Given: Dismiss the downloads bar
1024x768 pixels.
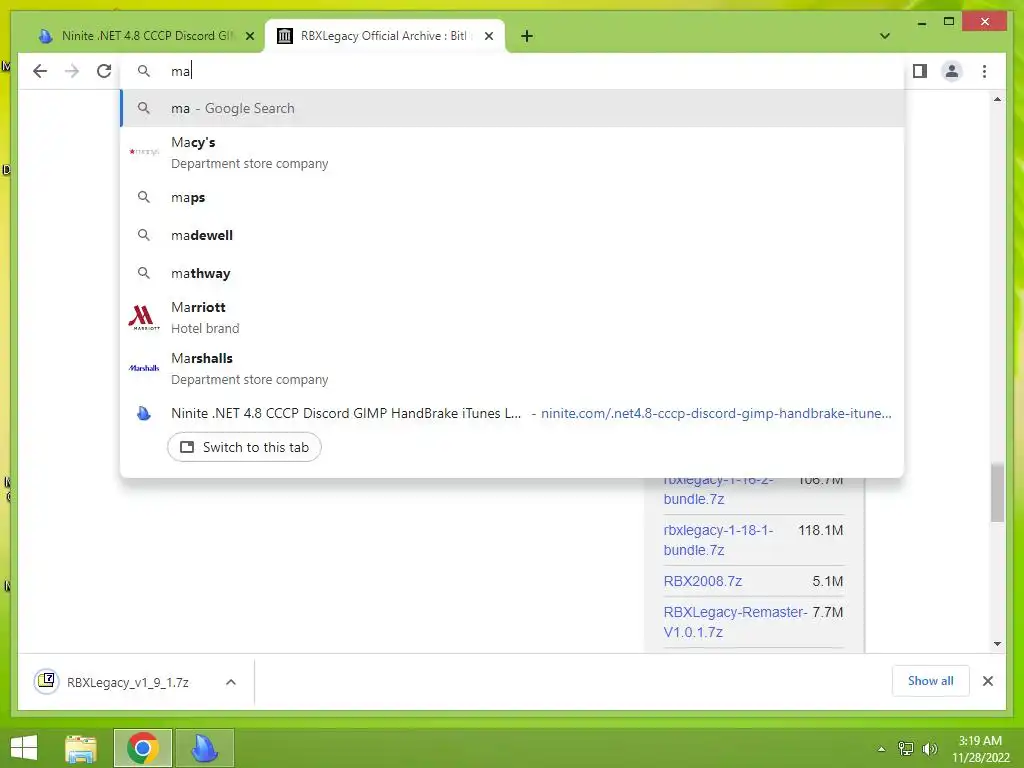Looking at the screenshot, I should click(987, 681).
